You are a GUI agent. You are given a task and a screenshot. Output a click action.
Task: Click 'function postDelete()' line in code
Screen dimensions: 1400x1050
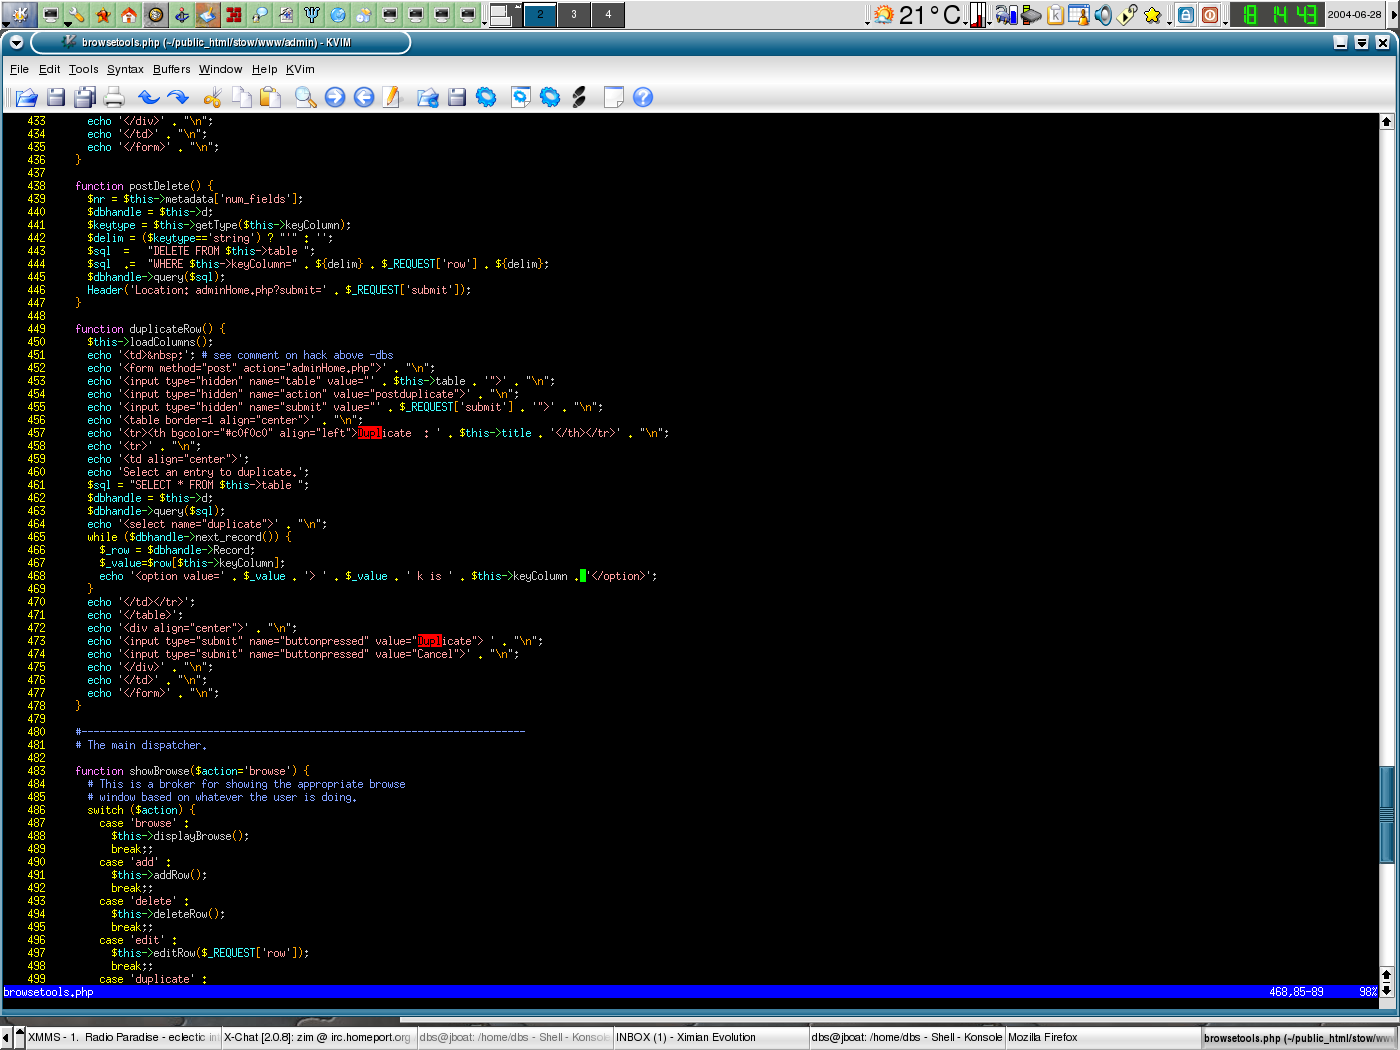click(144, 186)
